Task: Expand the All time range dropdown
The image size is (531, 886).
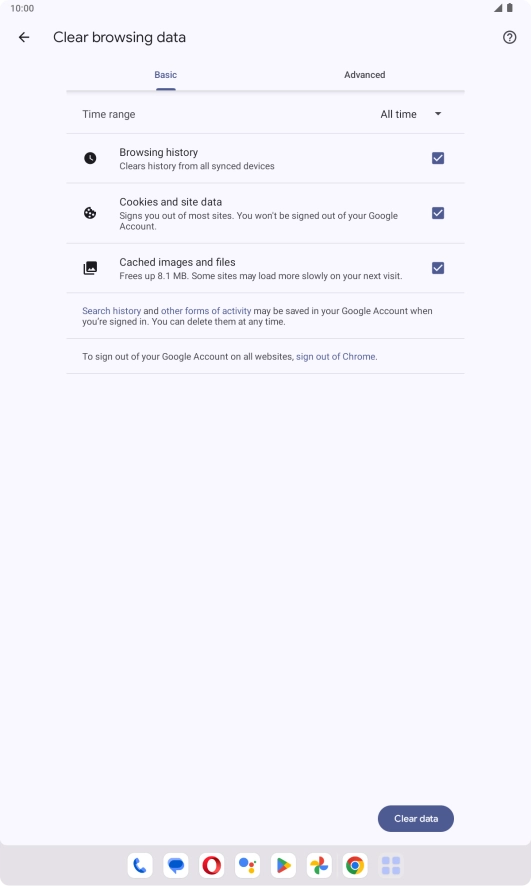Action: click(x=411, y=114)
